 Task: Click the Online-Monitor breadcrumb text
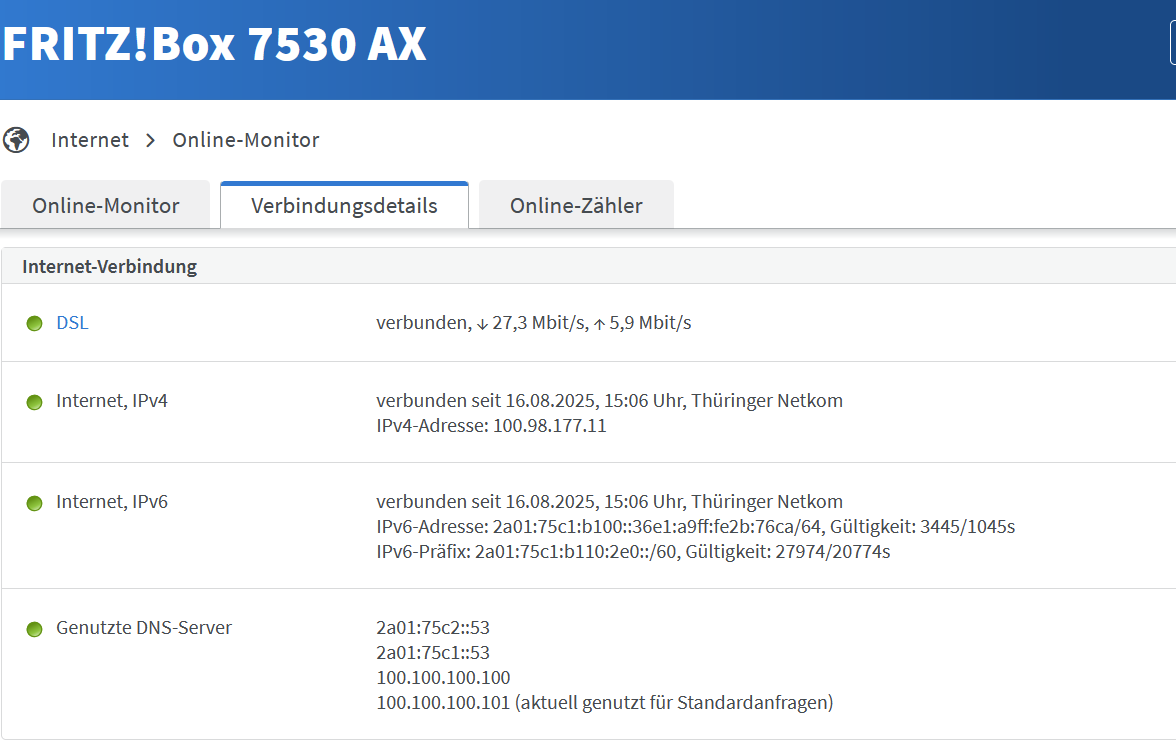coord(246,140)
